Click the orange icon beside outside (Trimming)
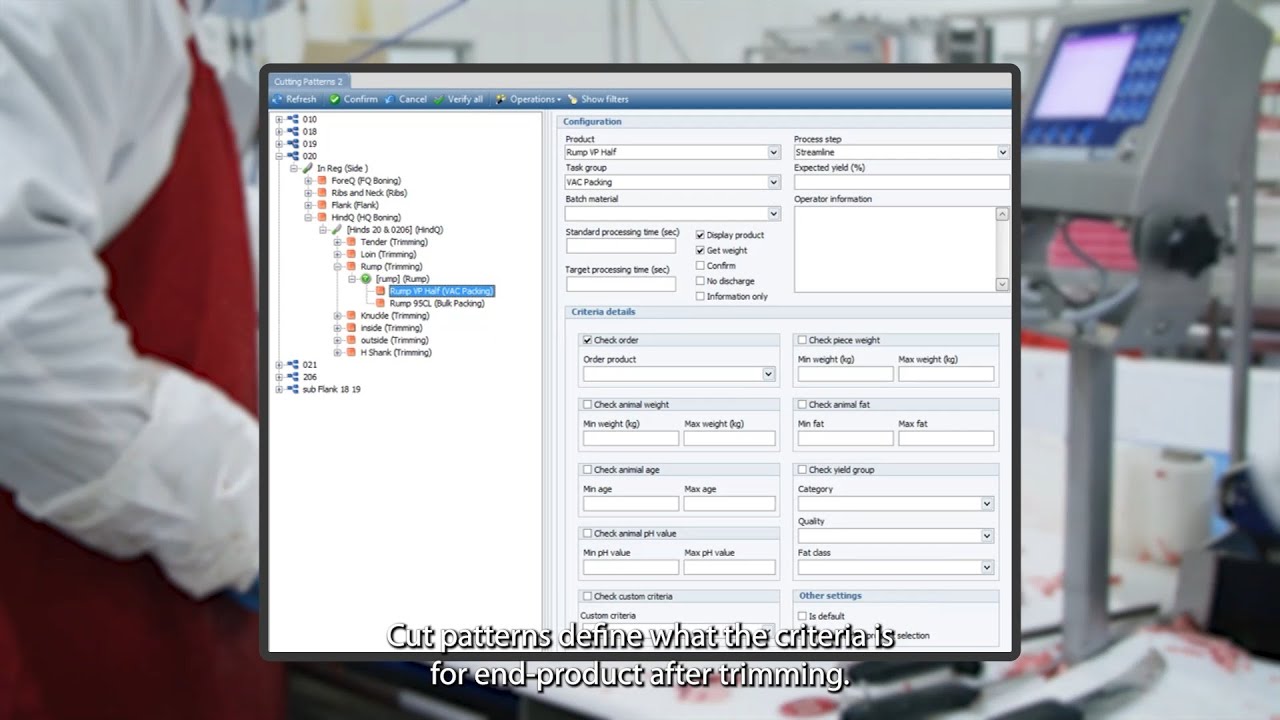 tap(351, 340)
